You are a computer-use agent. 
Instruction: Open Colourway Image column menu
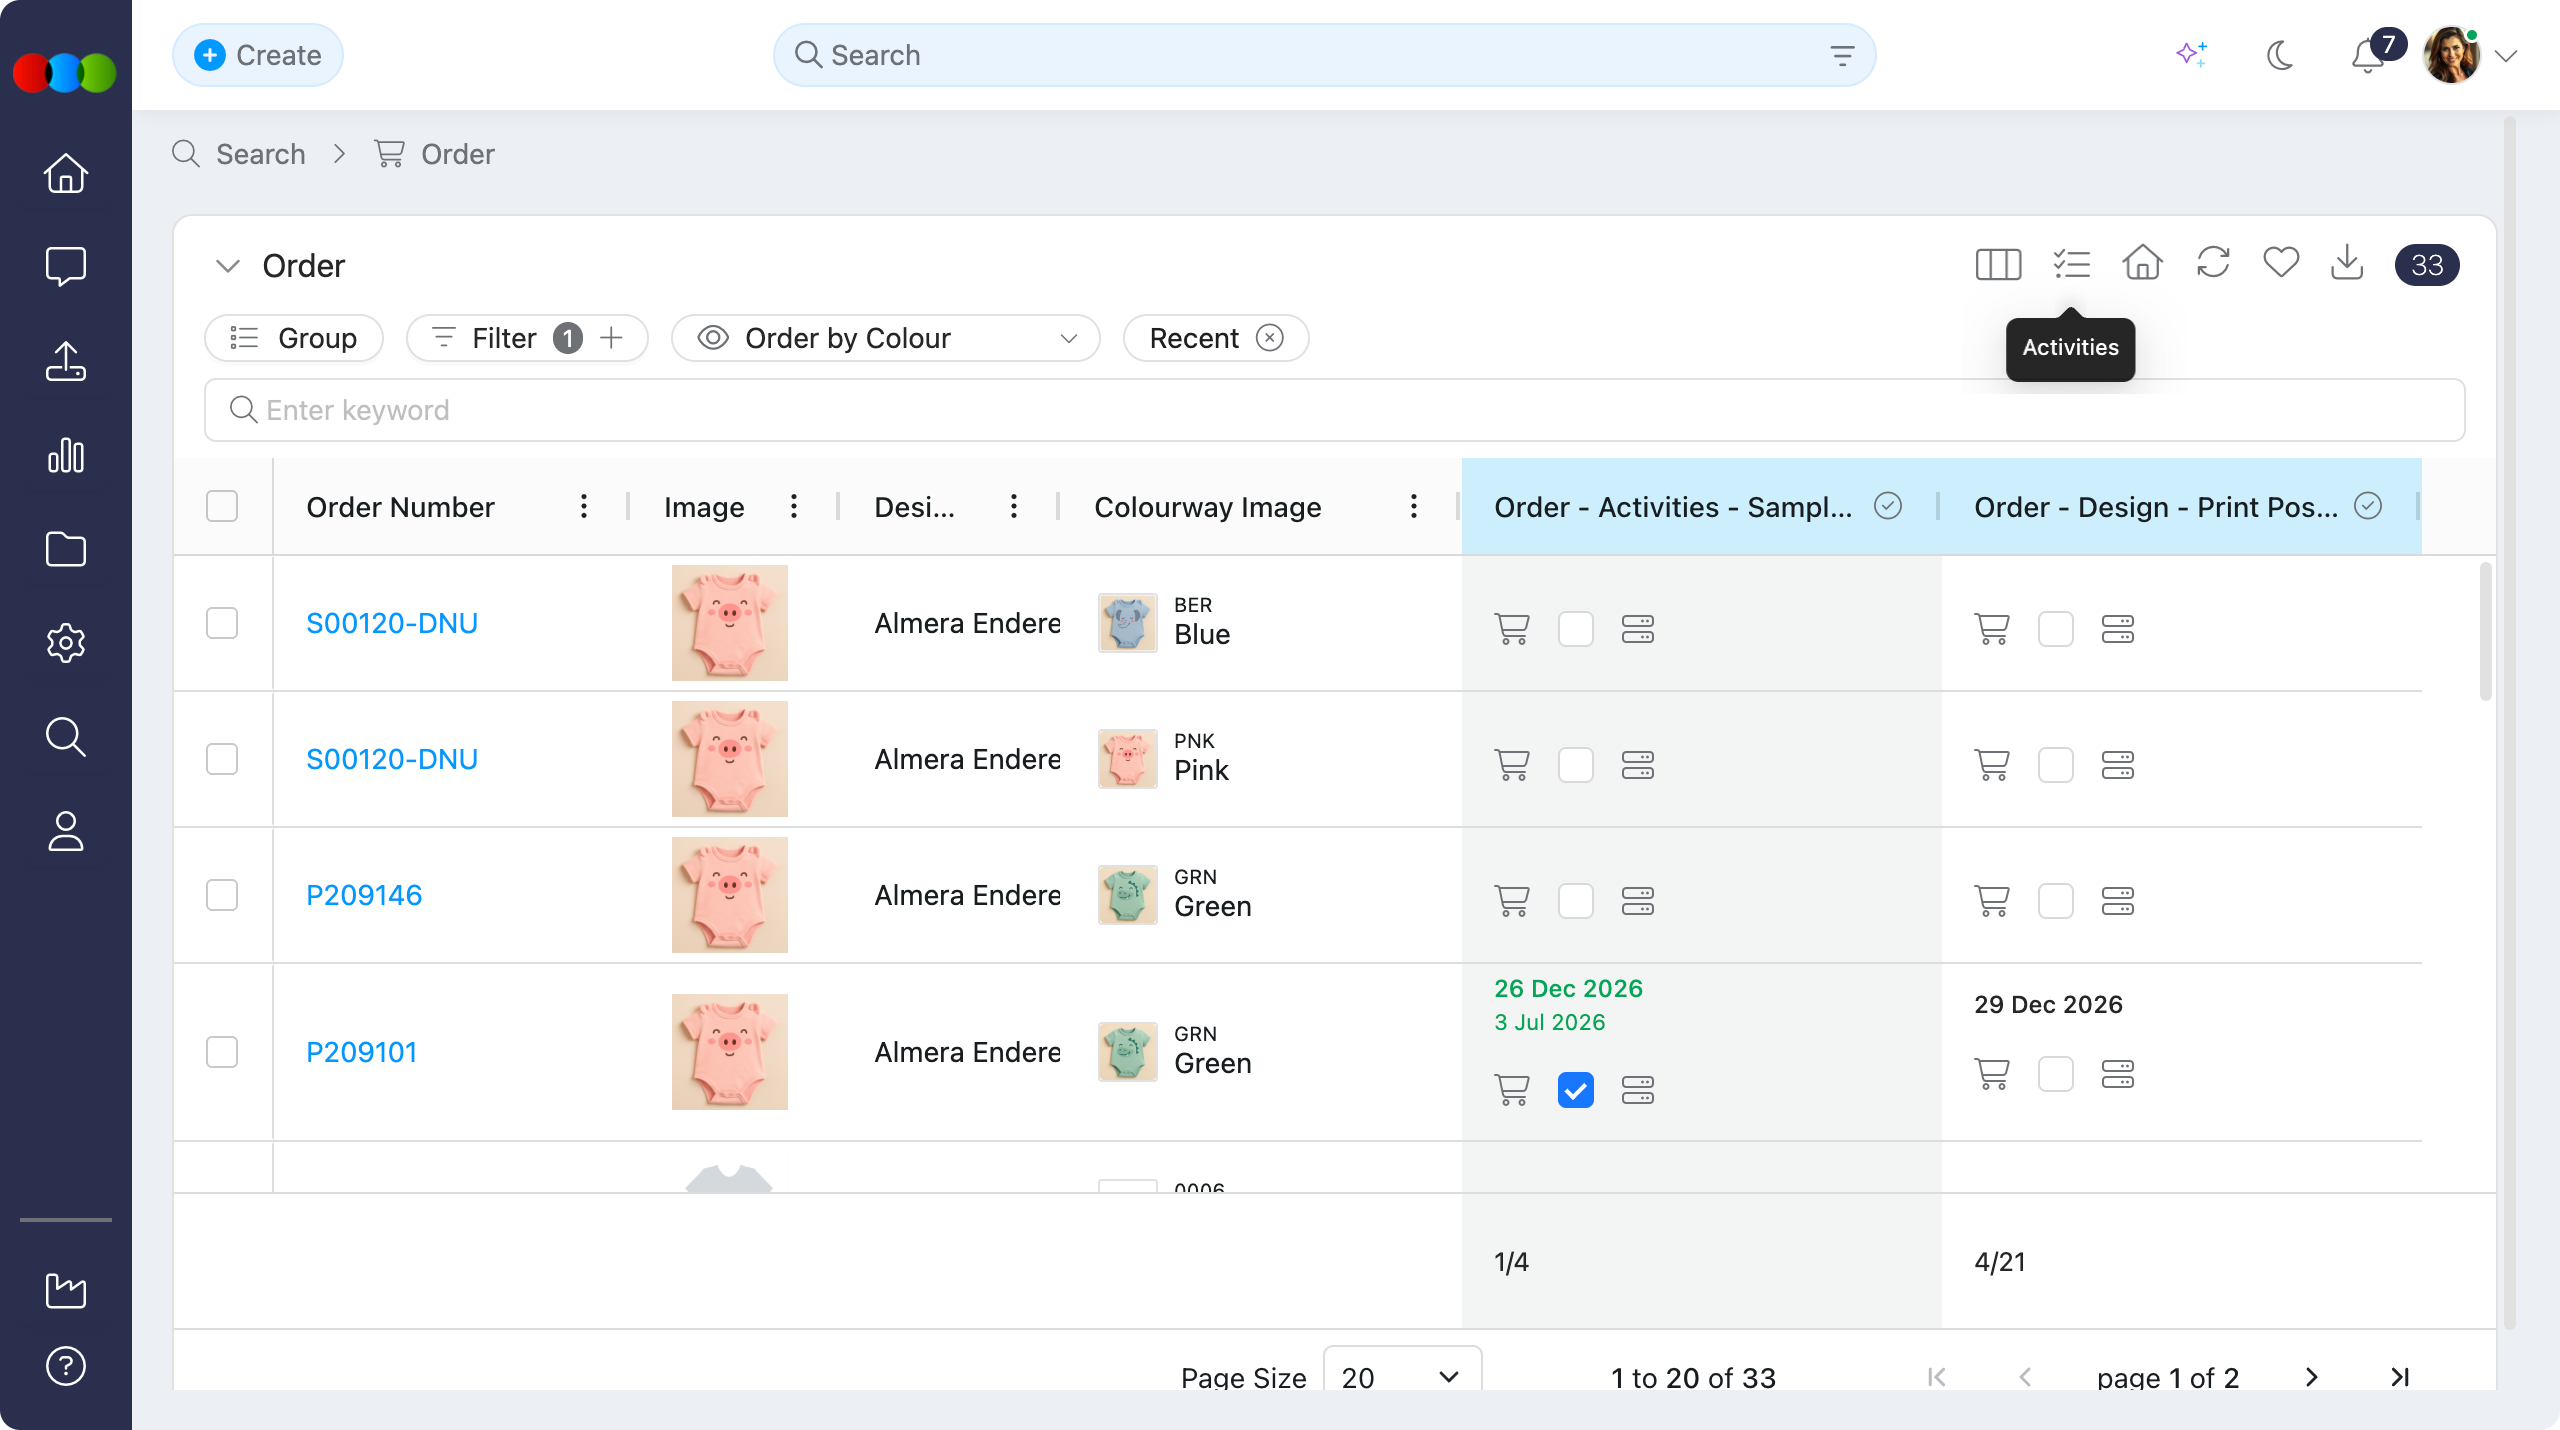(1414, 506)
